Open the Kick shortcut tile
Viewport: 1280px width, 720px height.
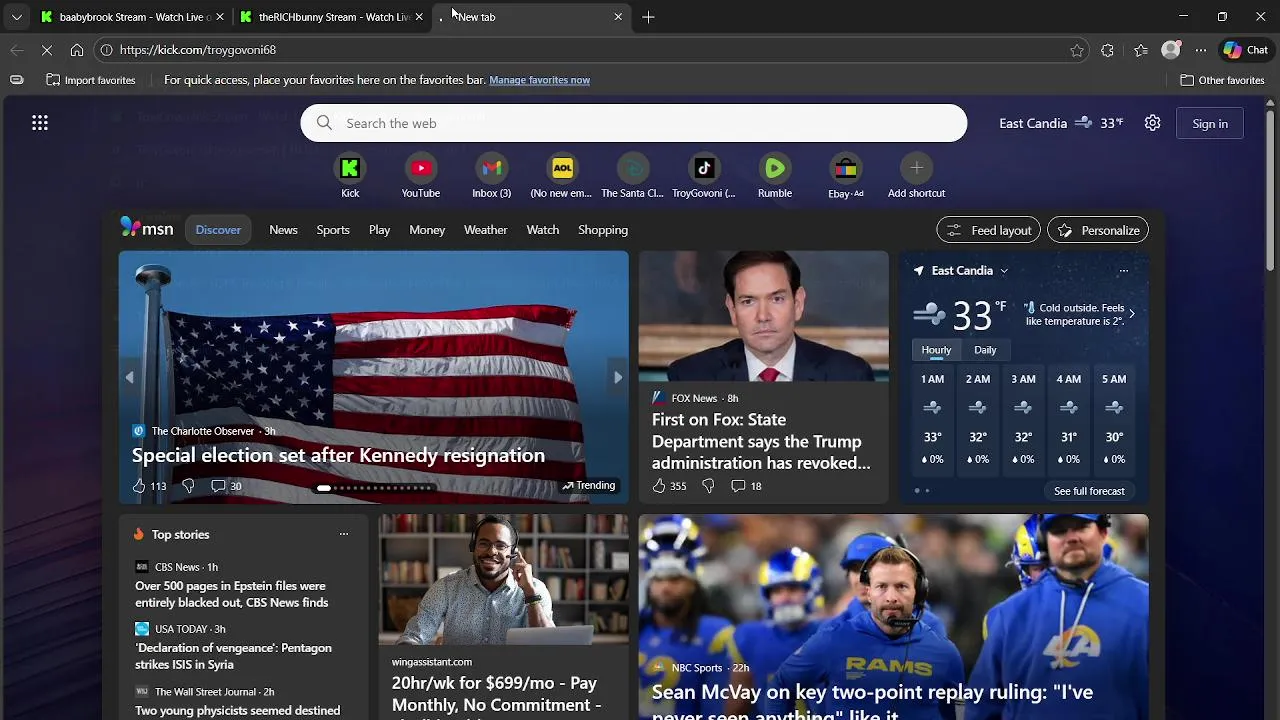(x=350, y=177)
